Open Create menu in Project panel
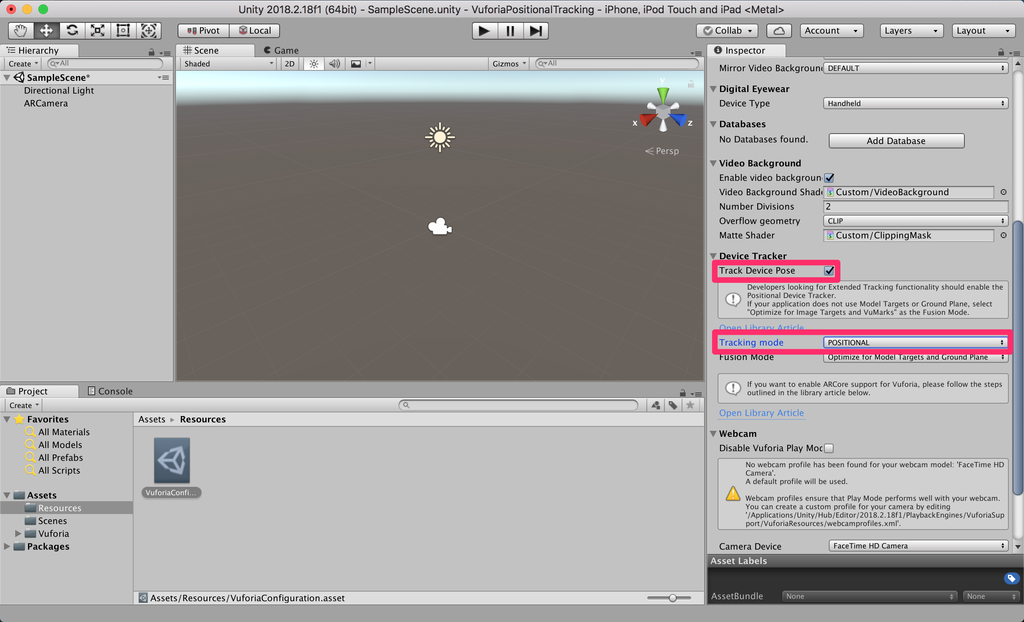The width and height of the screenshot is (1024, 622). coord(24,405)
